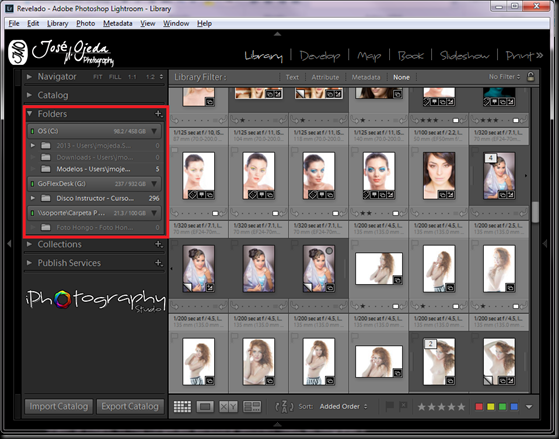Expand the Collections panel
The height and width of the screenshot is (439, 559).
[x=29, y=244]
